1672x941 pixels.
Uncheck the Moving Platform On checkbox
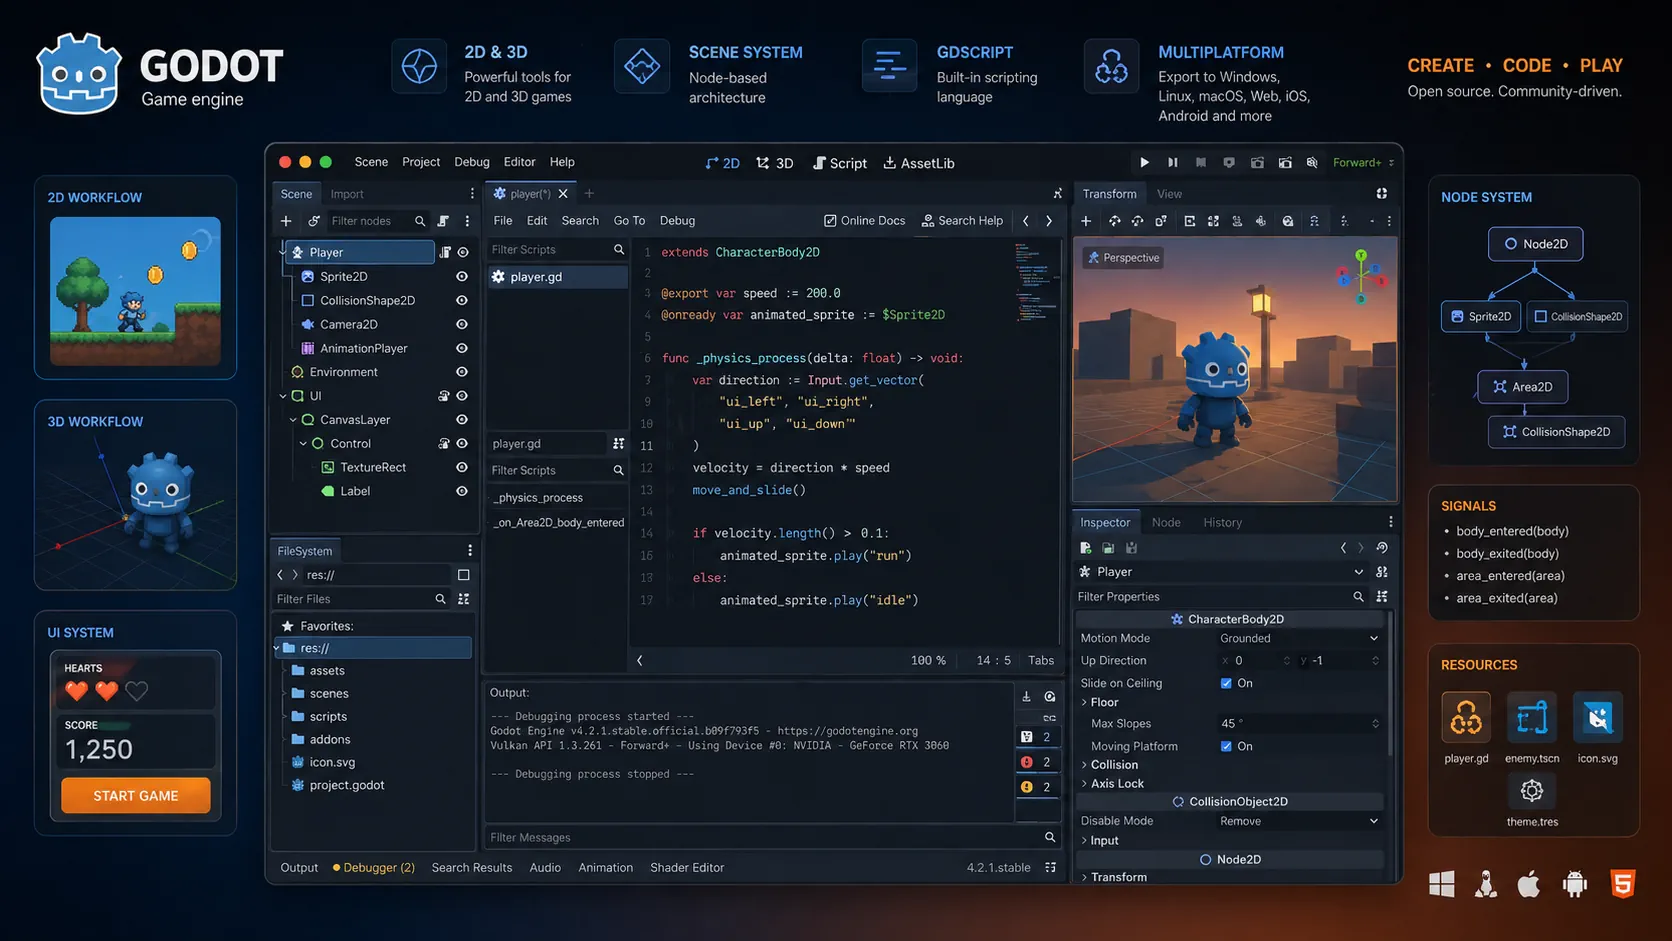(1226, 746)
